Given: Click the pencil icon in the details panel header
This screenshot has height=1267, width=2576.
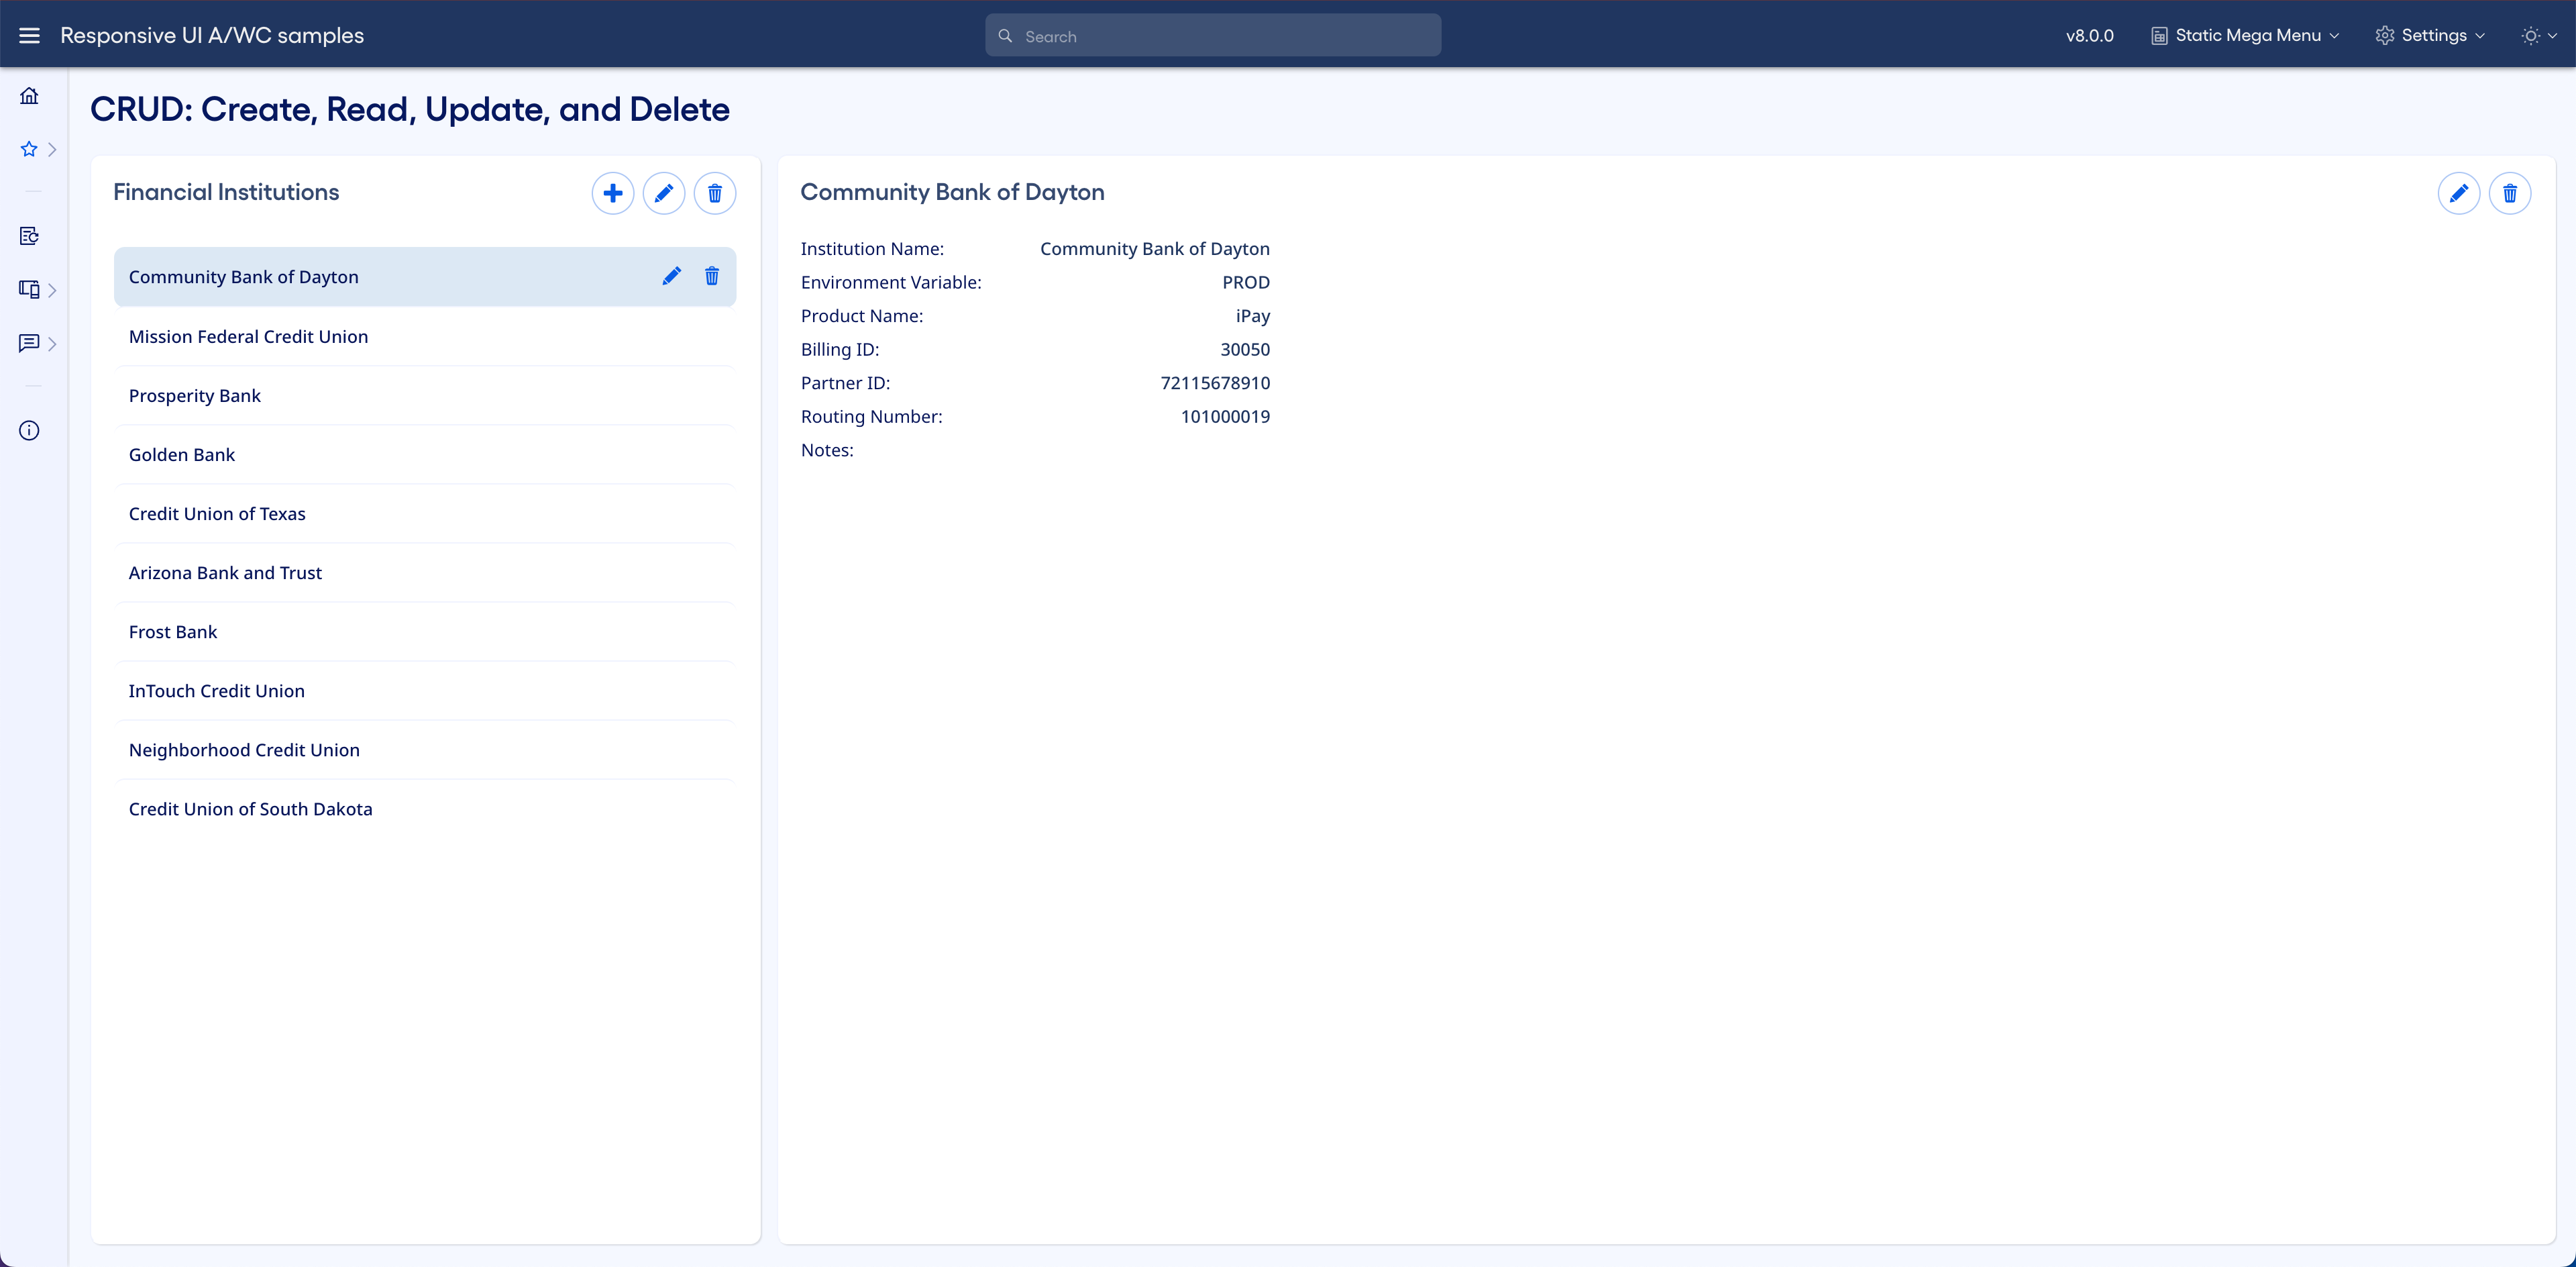Looking at the screenshot, I should [x=2458, y=193].
